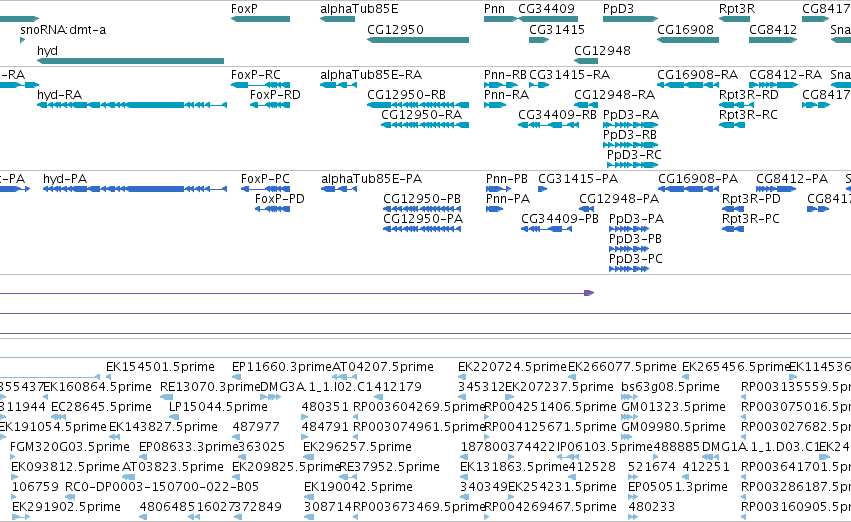Image resolution: width=851 pixels, height=522 pixels.
Task: Click the PpD3-RC transcript label
Action: pos(634,155)
